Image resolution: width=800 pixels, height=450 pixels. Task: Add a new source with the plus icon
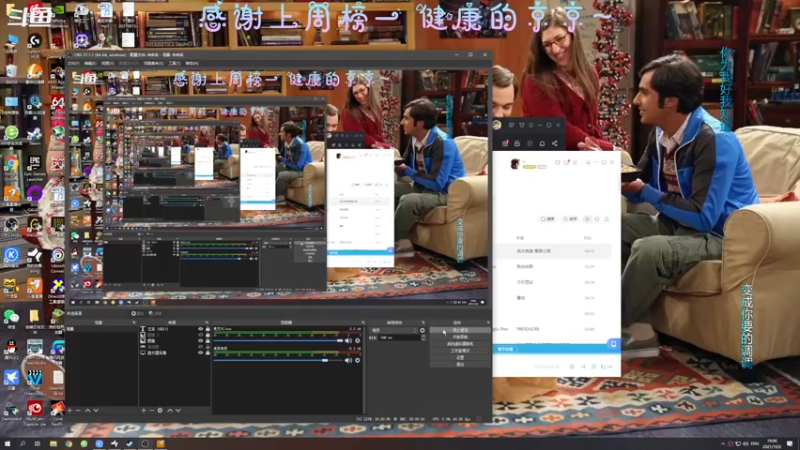click(143, 410)
